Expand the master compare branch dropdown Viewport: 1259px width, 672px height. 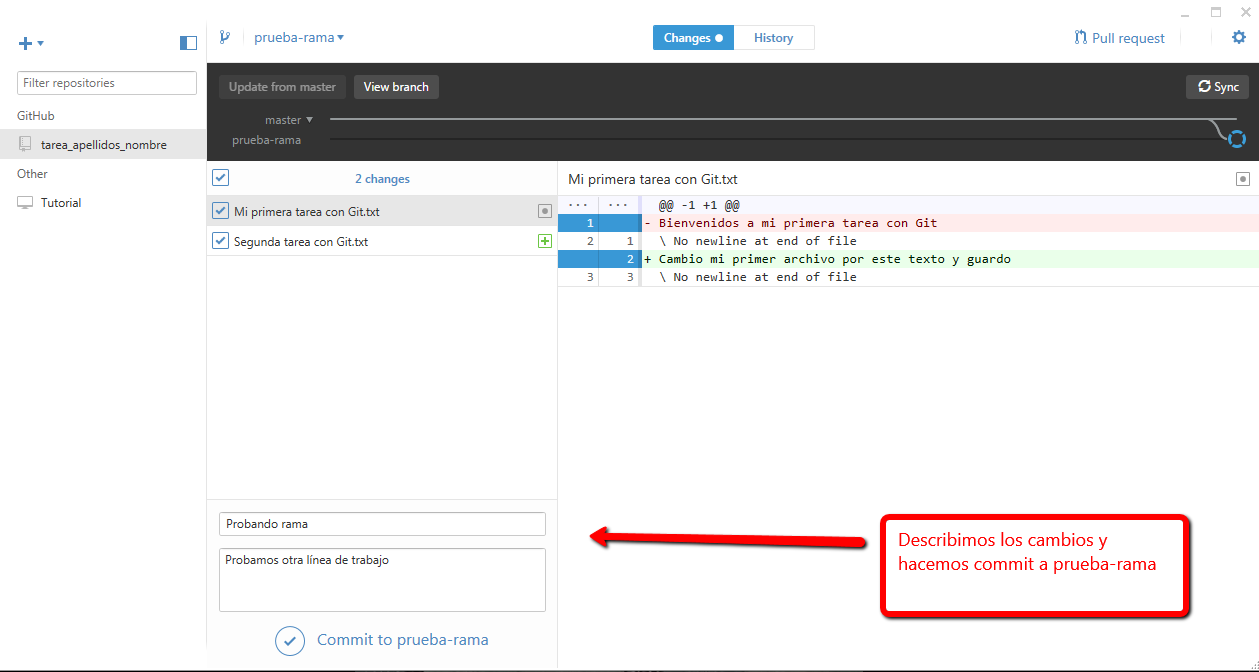click(289, 120)
